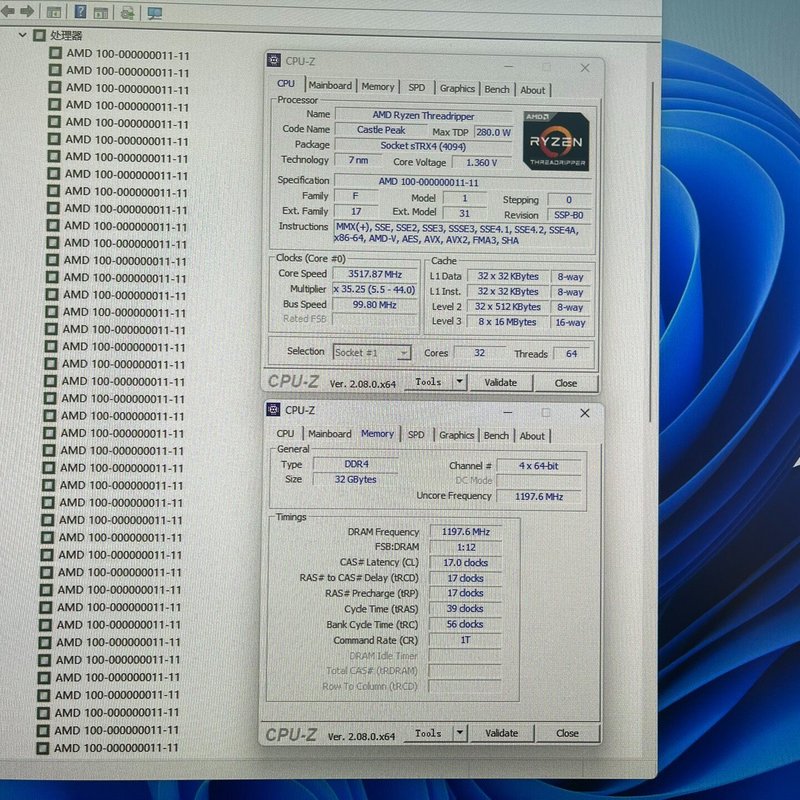
Task: Click the Forward arrow in Device Manager toolbar
Action: [x=27, y=11]
